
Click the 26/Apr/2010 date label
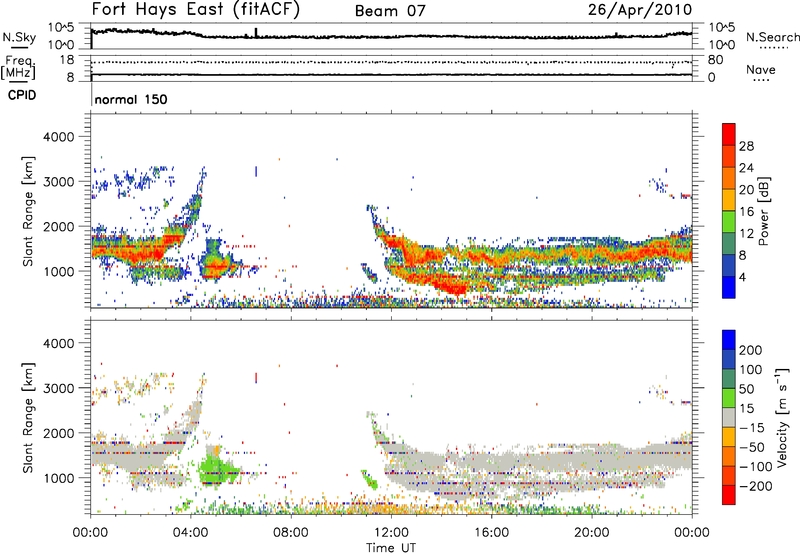click(640, 10)
